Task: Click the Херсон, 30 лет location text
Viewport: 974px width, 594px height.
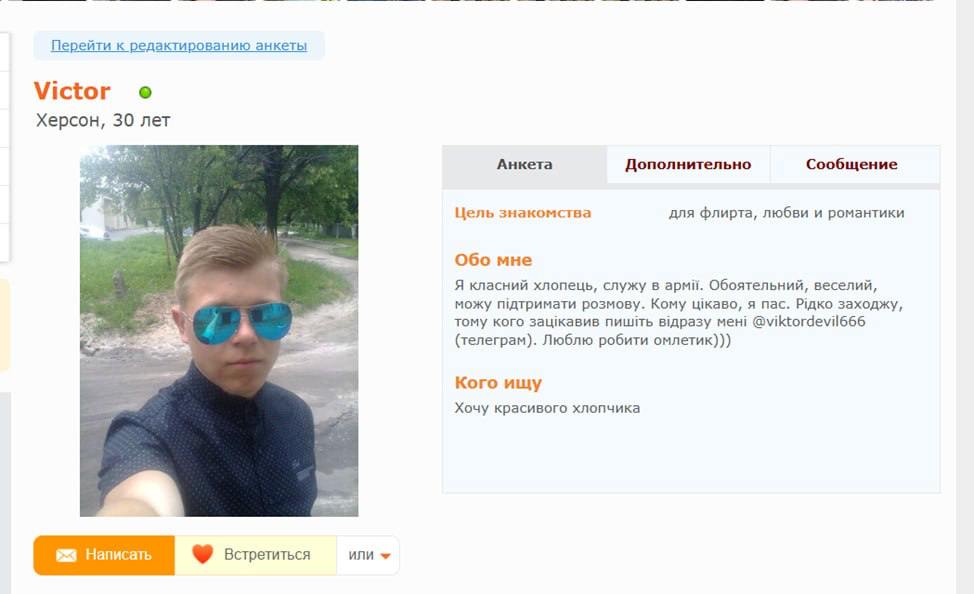Action: [103, 121]
